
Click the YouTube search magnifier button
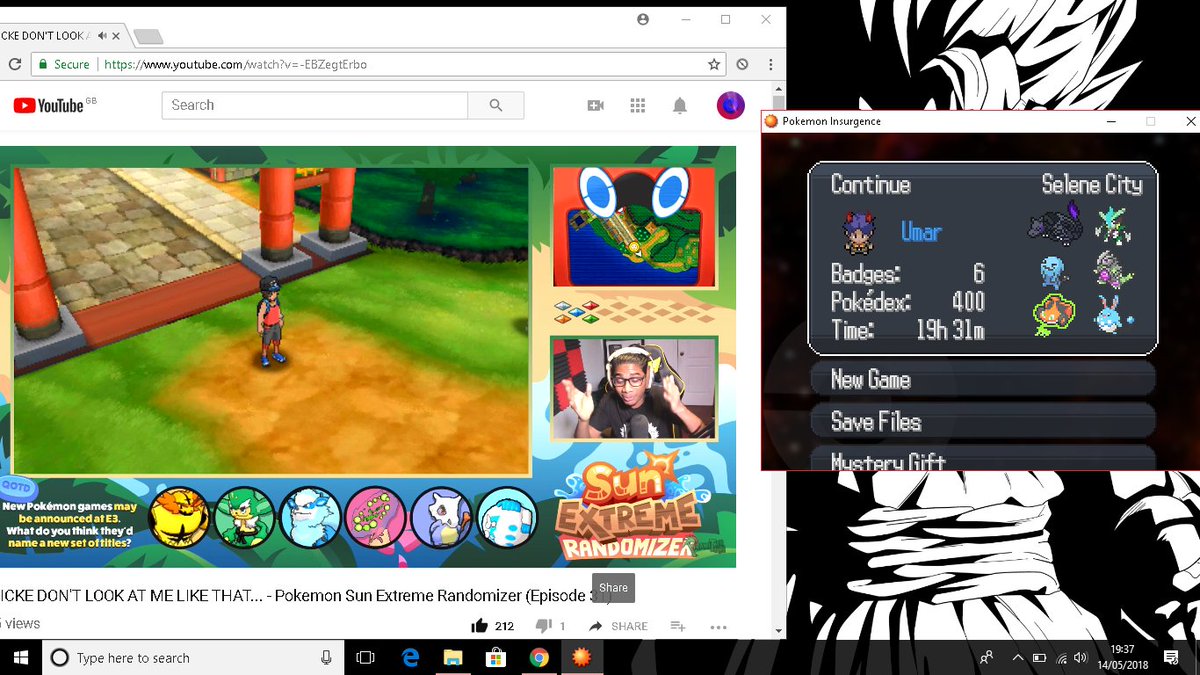[496, 105]
